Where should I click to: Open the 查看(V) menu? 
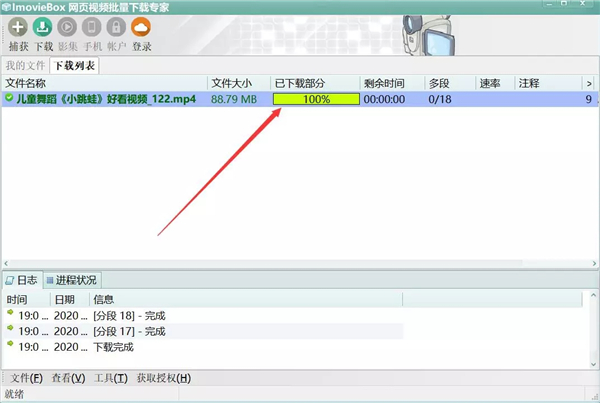point(68,378)
